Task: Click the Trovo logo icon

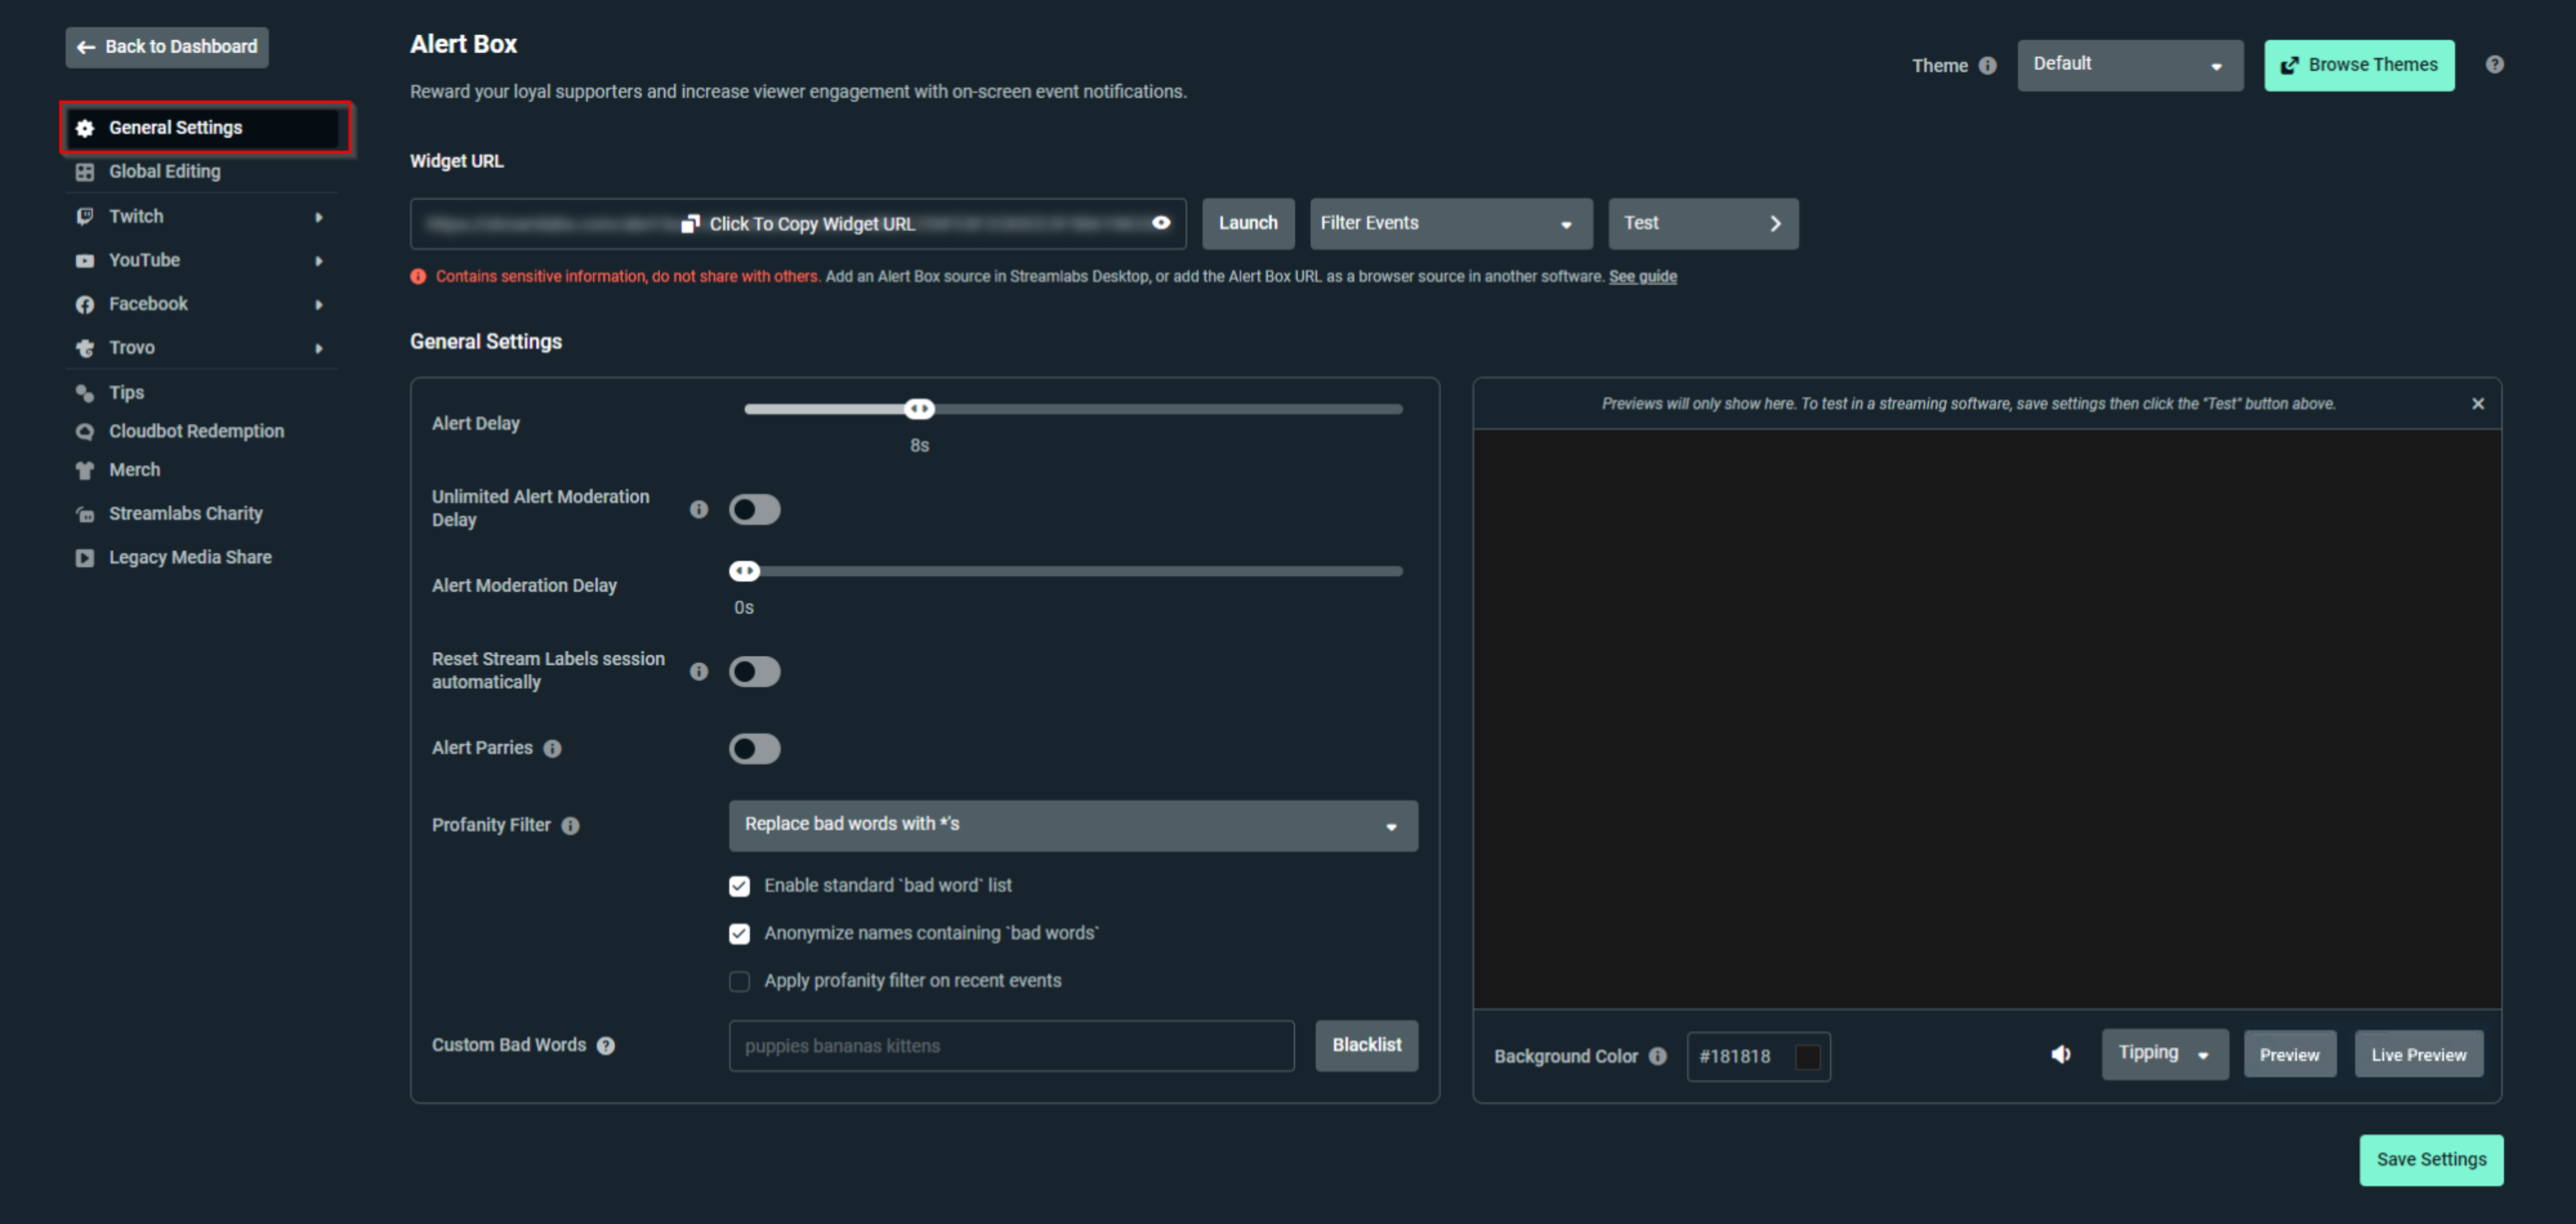Action: coord(85,348)
